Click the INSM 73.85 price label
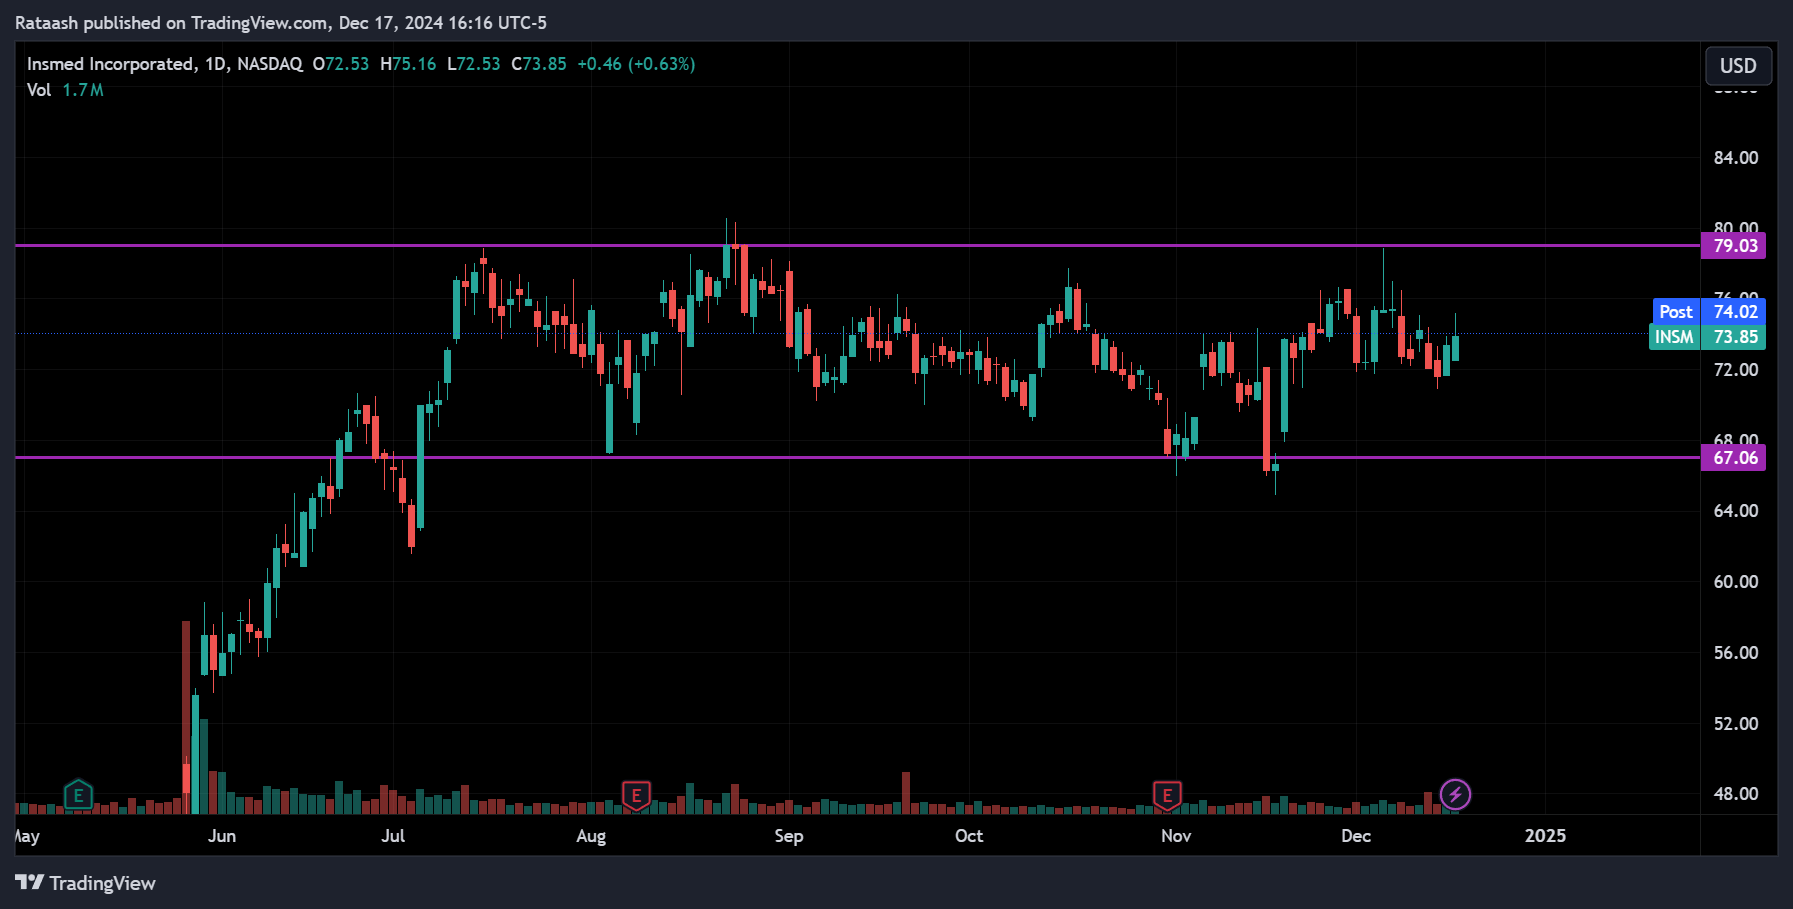The width and height of the screenshot is (1793, 909). coord(1707,337)
